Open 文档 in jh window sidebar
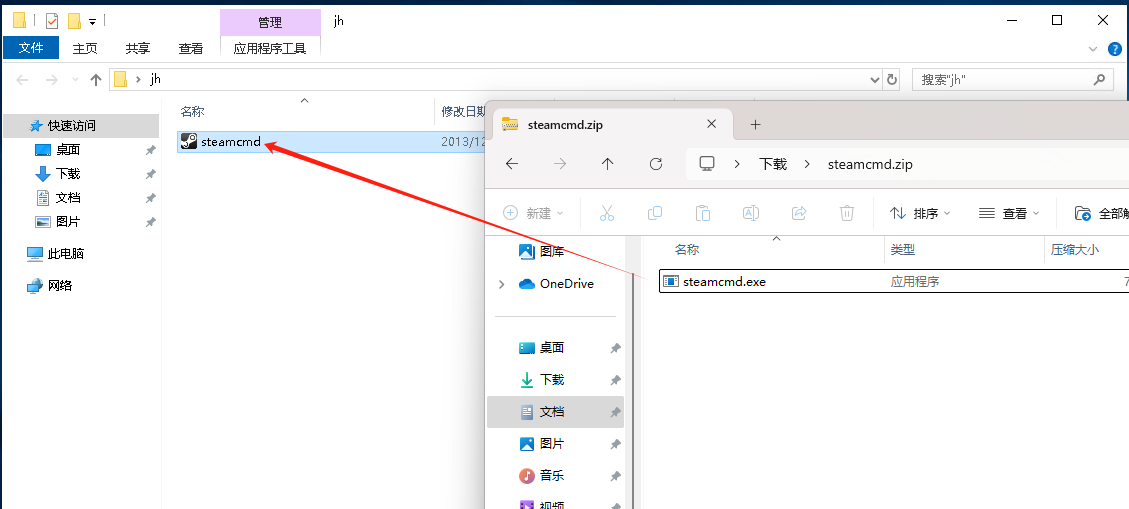This screenshot has width=1129, height=509. (68, 197)
